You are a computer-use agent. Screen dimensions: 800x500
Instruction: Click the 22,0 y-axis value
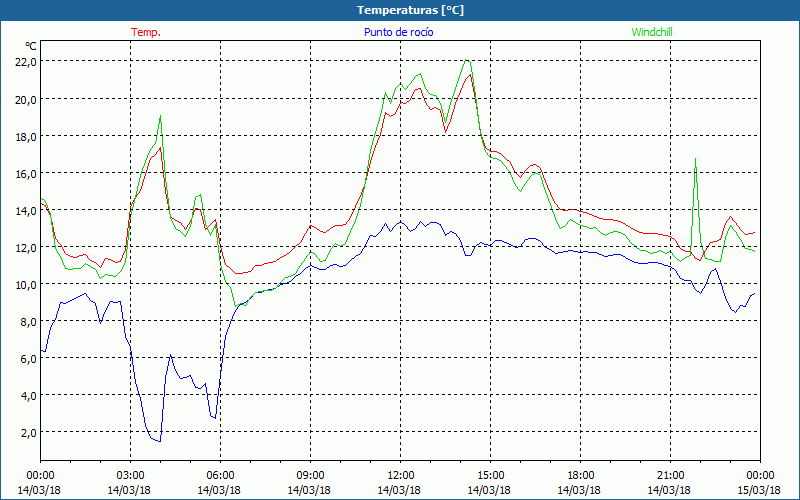click(x=27, y=62)
